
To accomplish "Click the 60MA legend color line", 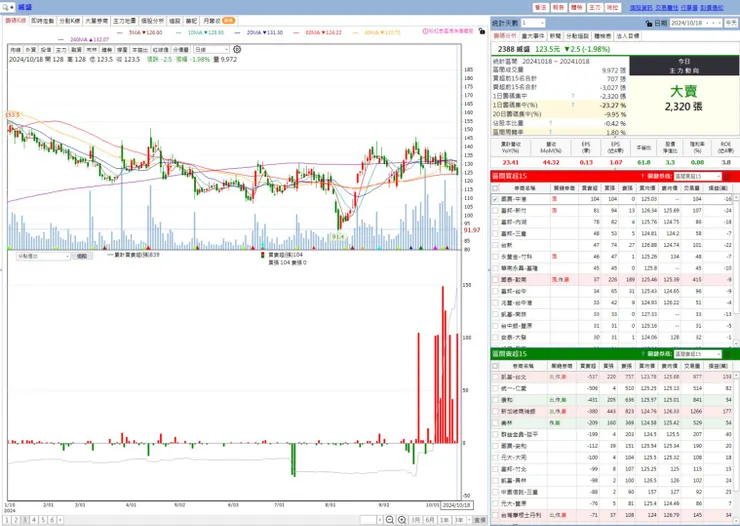I will tap(296, 33).
